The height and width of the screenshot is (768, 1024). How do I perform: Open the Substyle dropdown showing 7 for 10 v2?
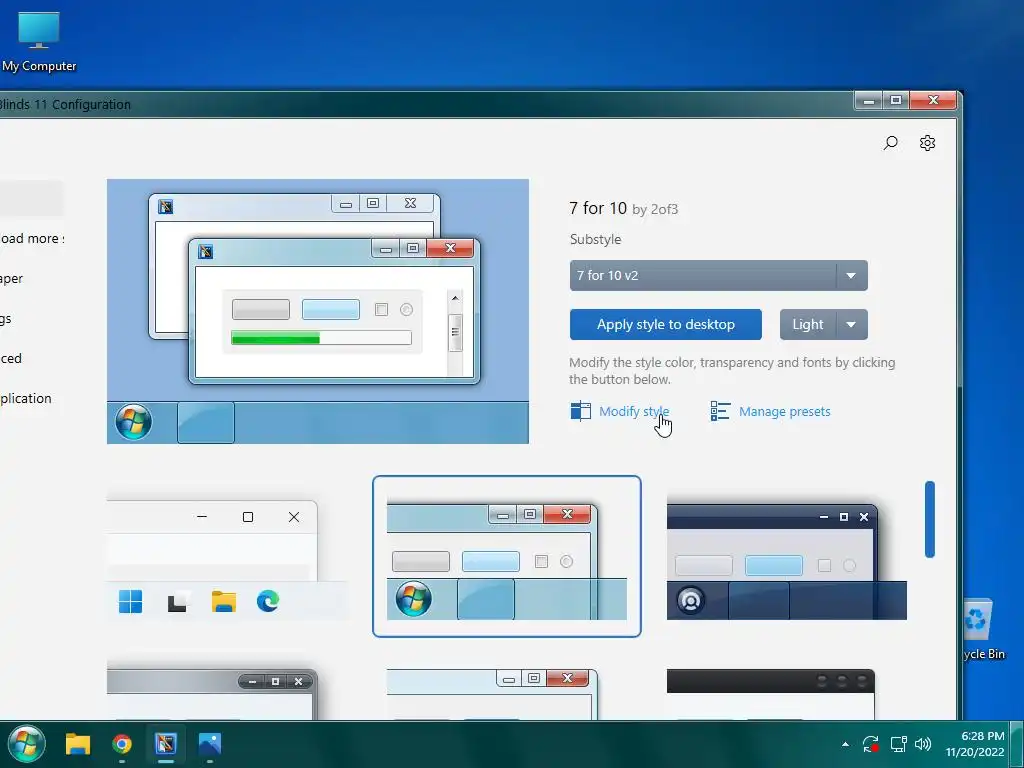(718, 276)
